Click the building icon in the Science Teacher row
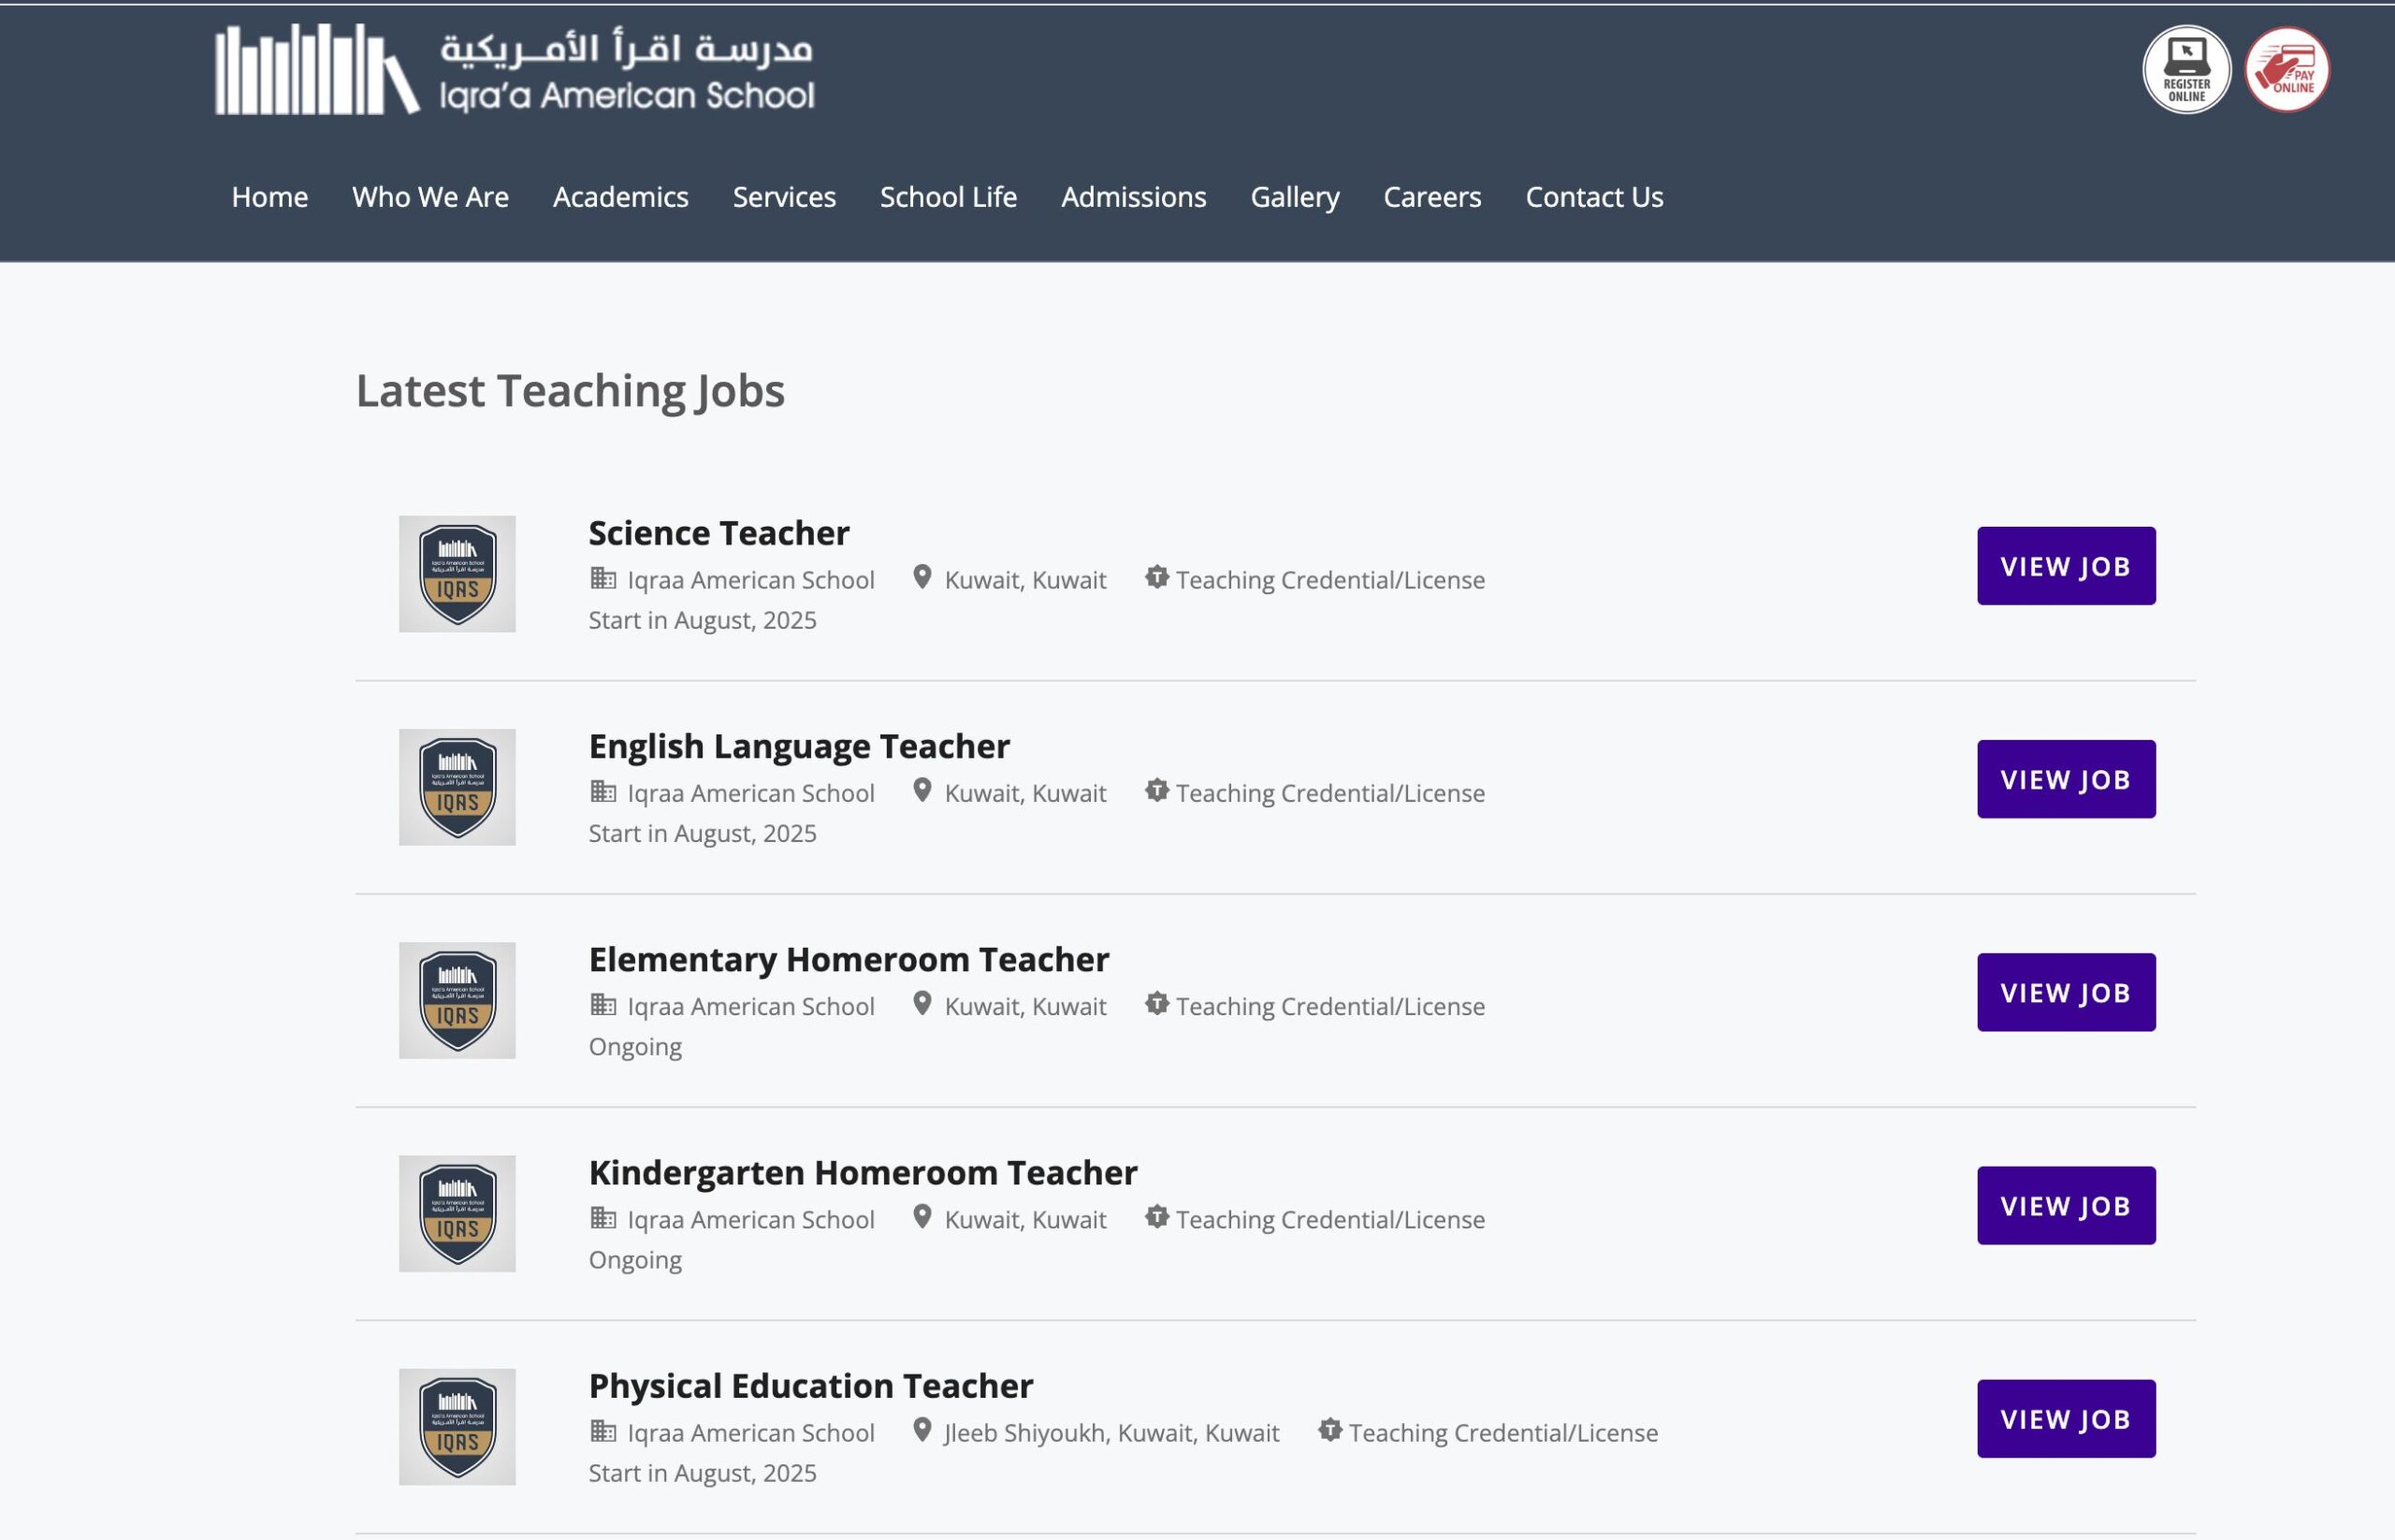Viewport: 2395px width, 1540px height. pos(603,578)
